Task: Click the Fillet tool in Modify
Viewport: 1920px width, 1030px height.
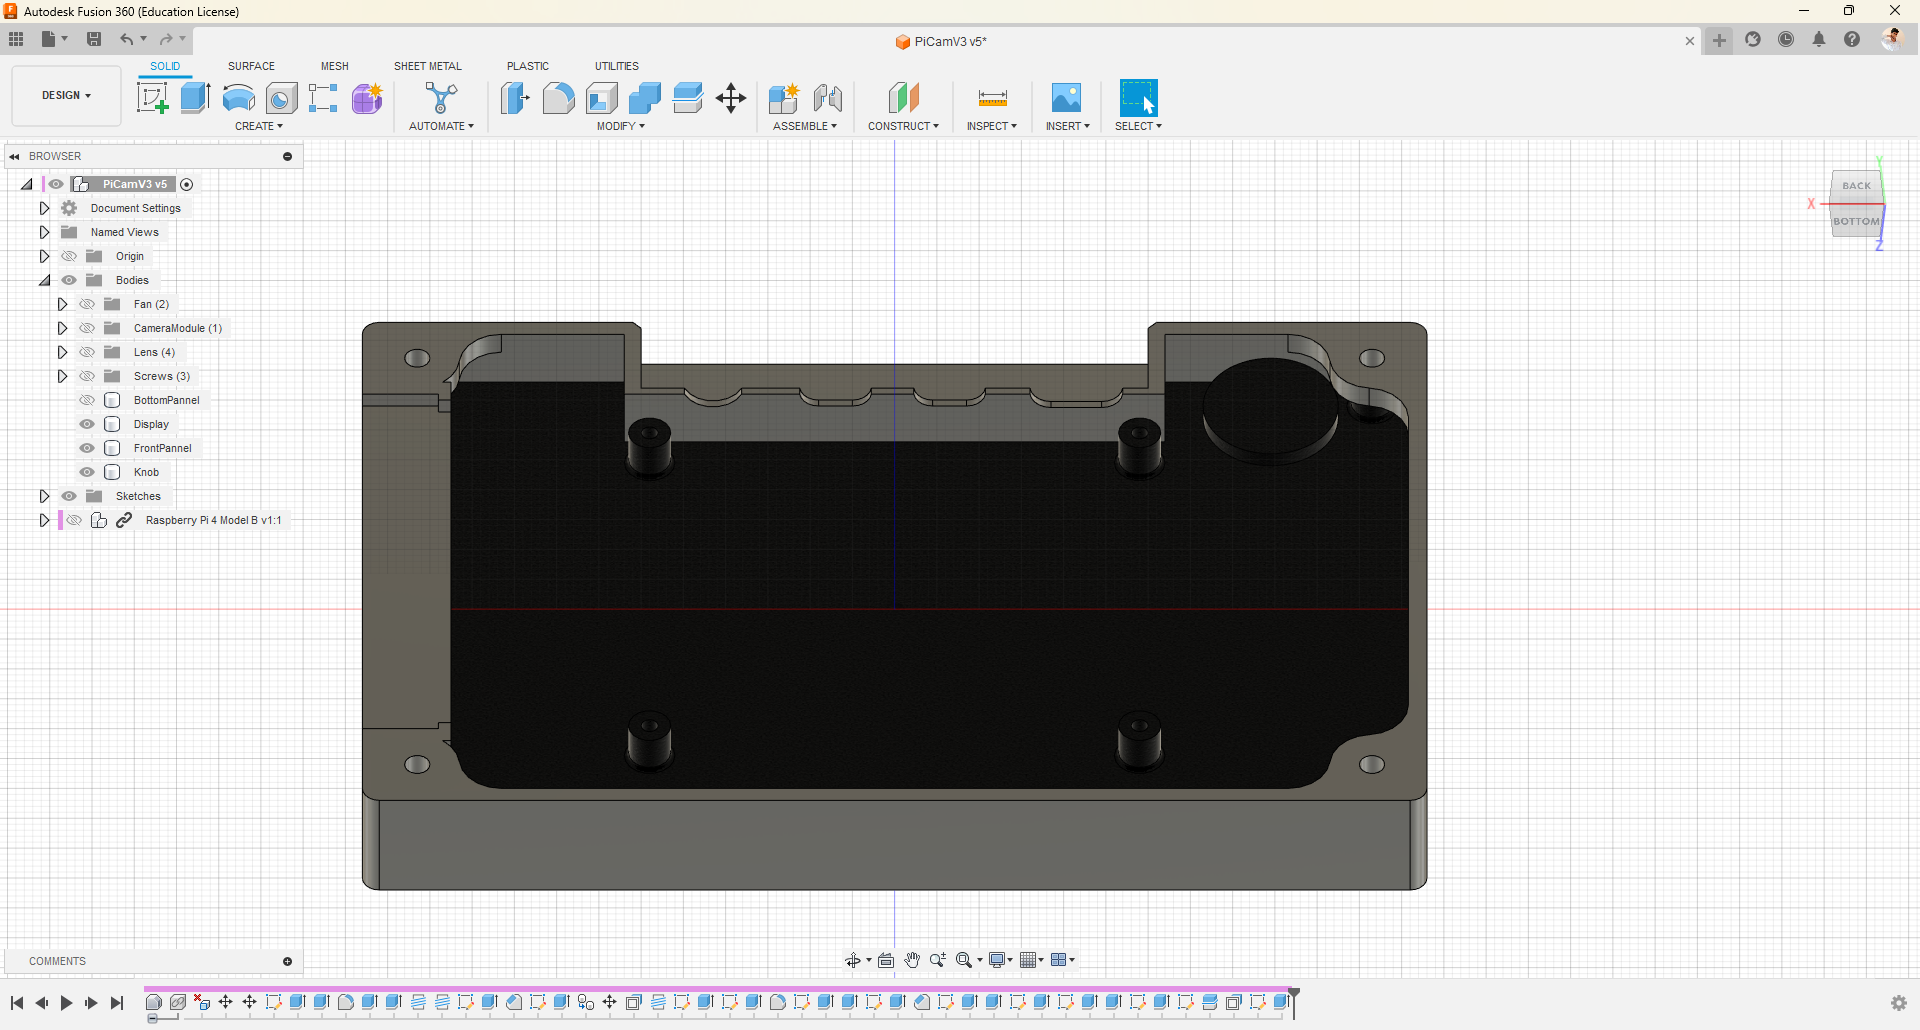Action: coord(558,98)
